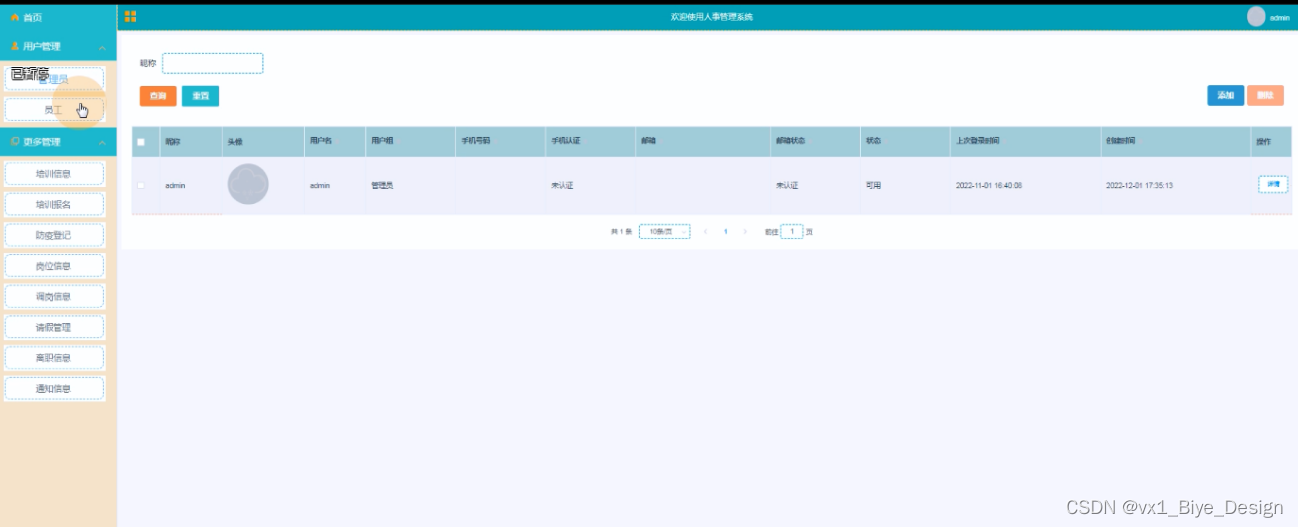Click the icon beside 更多管理

click(x=14, y=142)
